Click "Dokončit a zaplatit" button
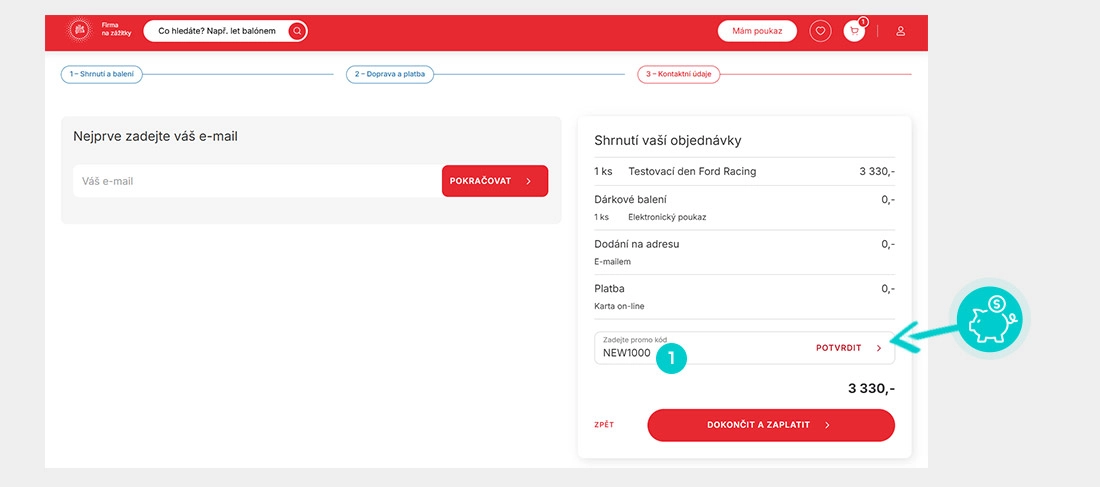 coord(771,425)
